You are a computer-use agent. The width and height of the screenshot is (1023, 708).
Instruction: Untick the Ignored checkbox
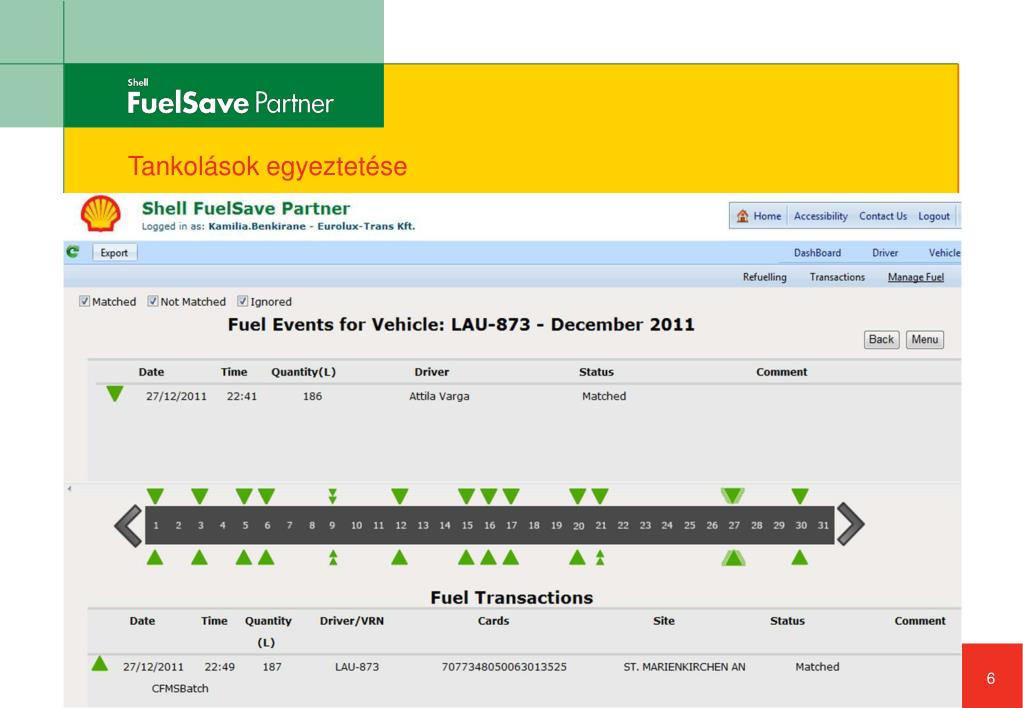243,301
